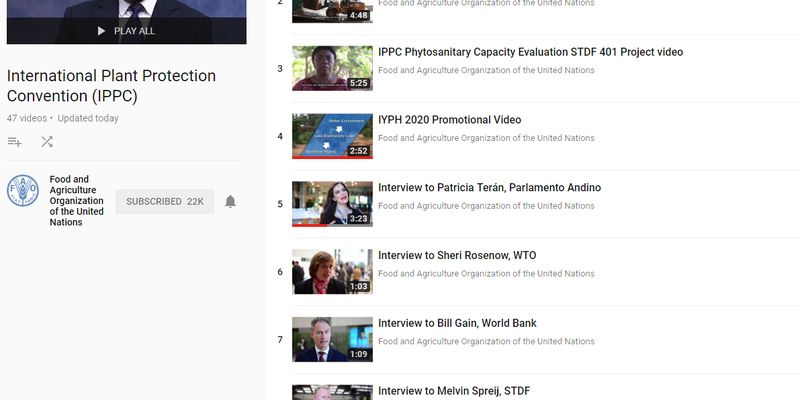Open IYPH 2020 Promotional Video title
The width and height of the screenshot is (800, 400).
tap(449, 120)
